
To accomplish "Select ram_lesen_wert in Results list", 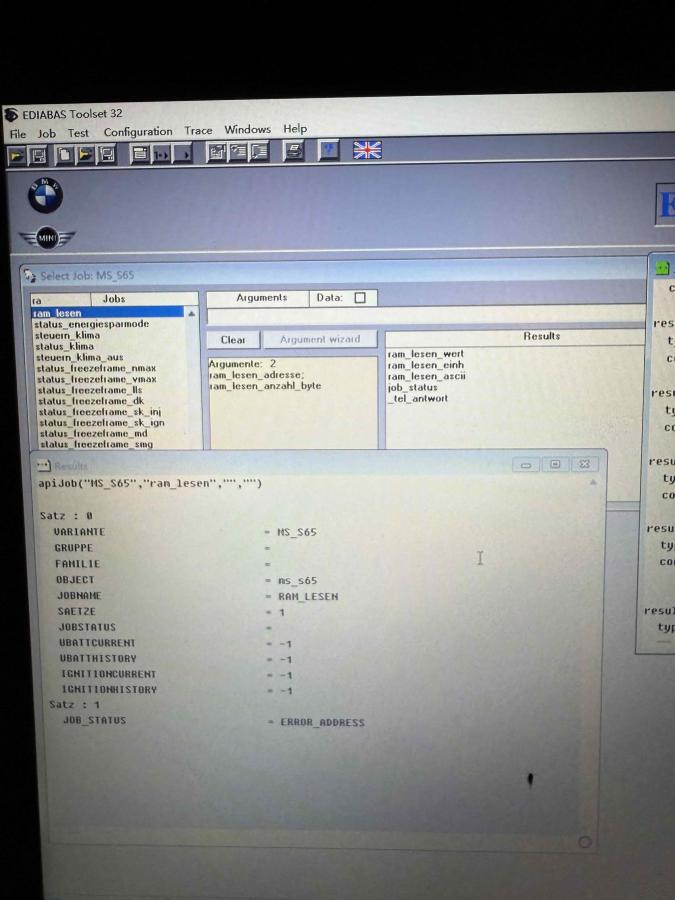I will 425,354.
